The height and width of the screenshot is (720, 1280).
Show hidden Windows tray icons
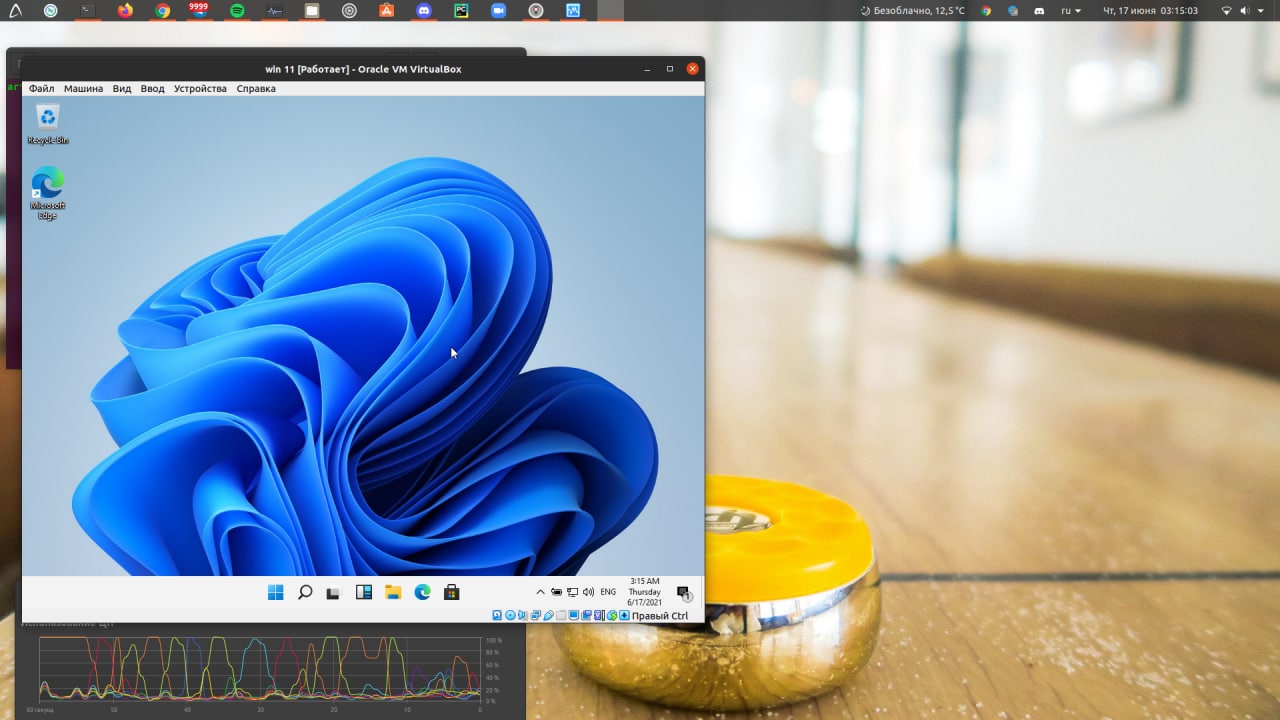541,592
